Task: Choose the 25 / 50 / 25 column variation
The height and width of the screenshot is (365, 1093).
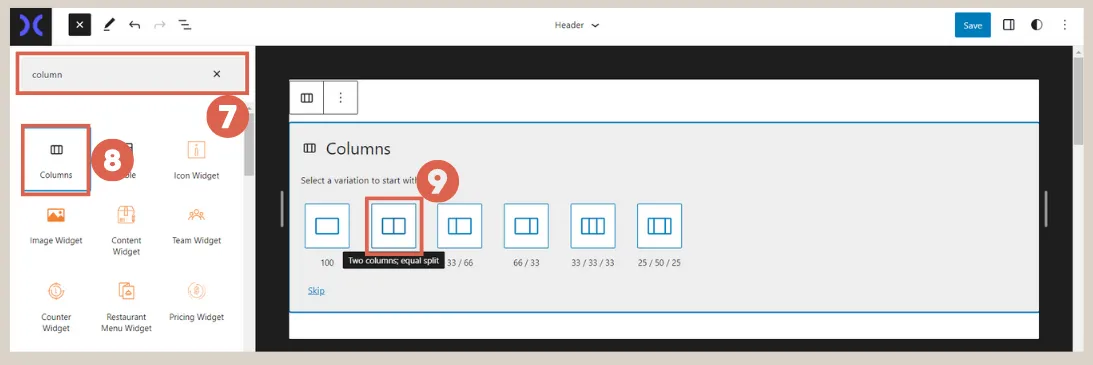Action: (x=659, y=226)
